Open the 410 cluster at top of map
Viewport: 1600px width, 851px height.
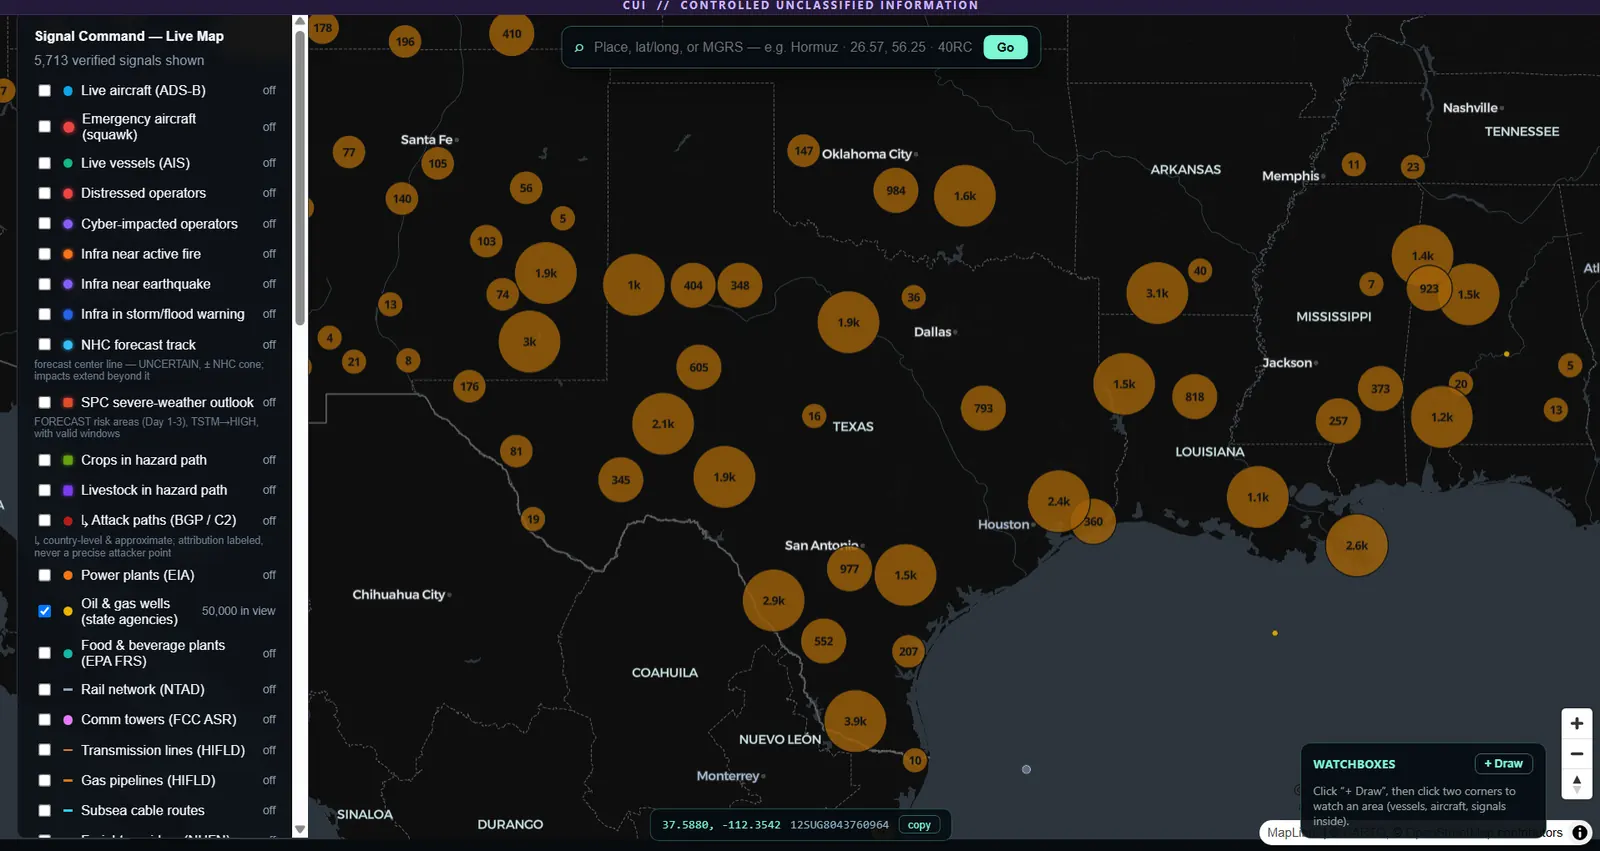coord(512,34)
